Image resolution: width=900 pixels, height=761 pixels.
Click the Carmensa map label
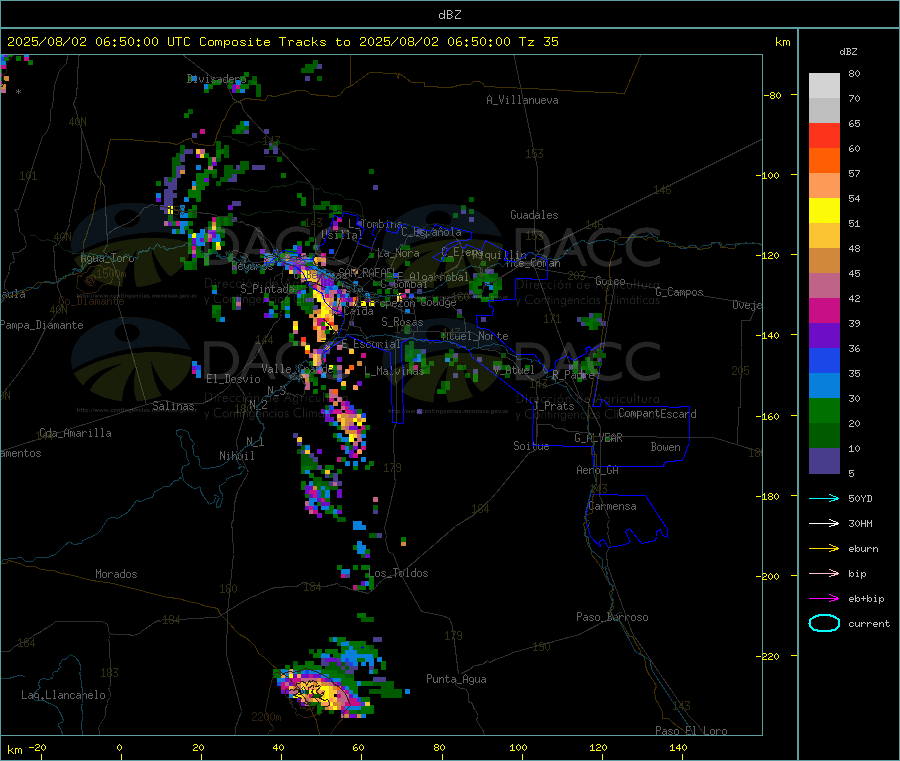click(612, 506)
